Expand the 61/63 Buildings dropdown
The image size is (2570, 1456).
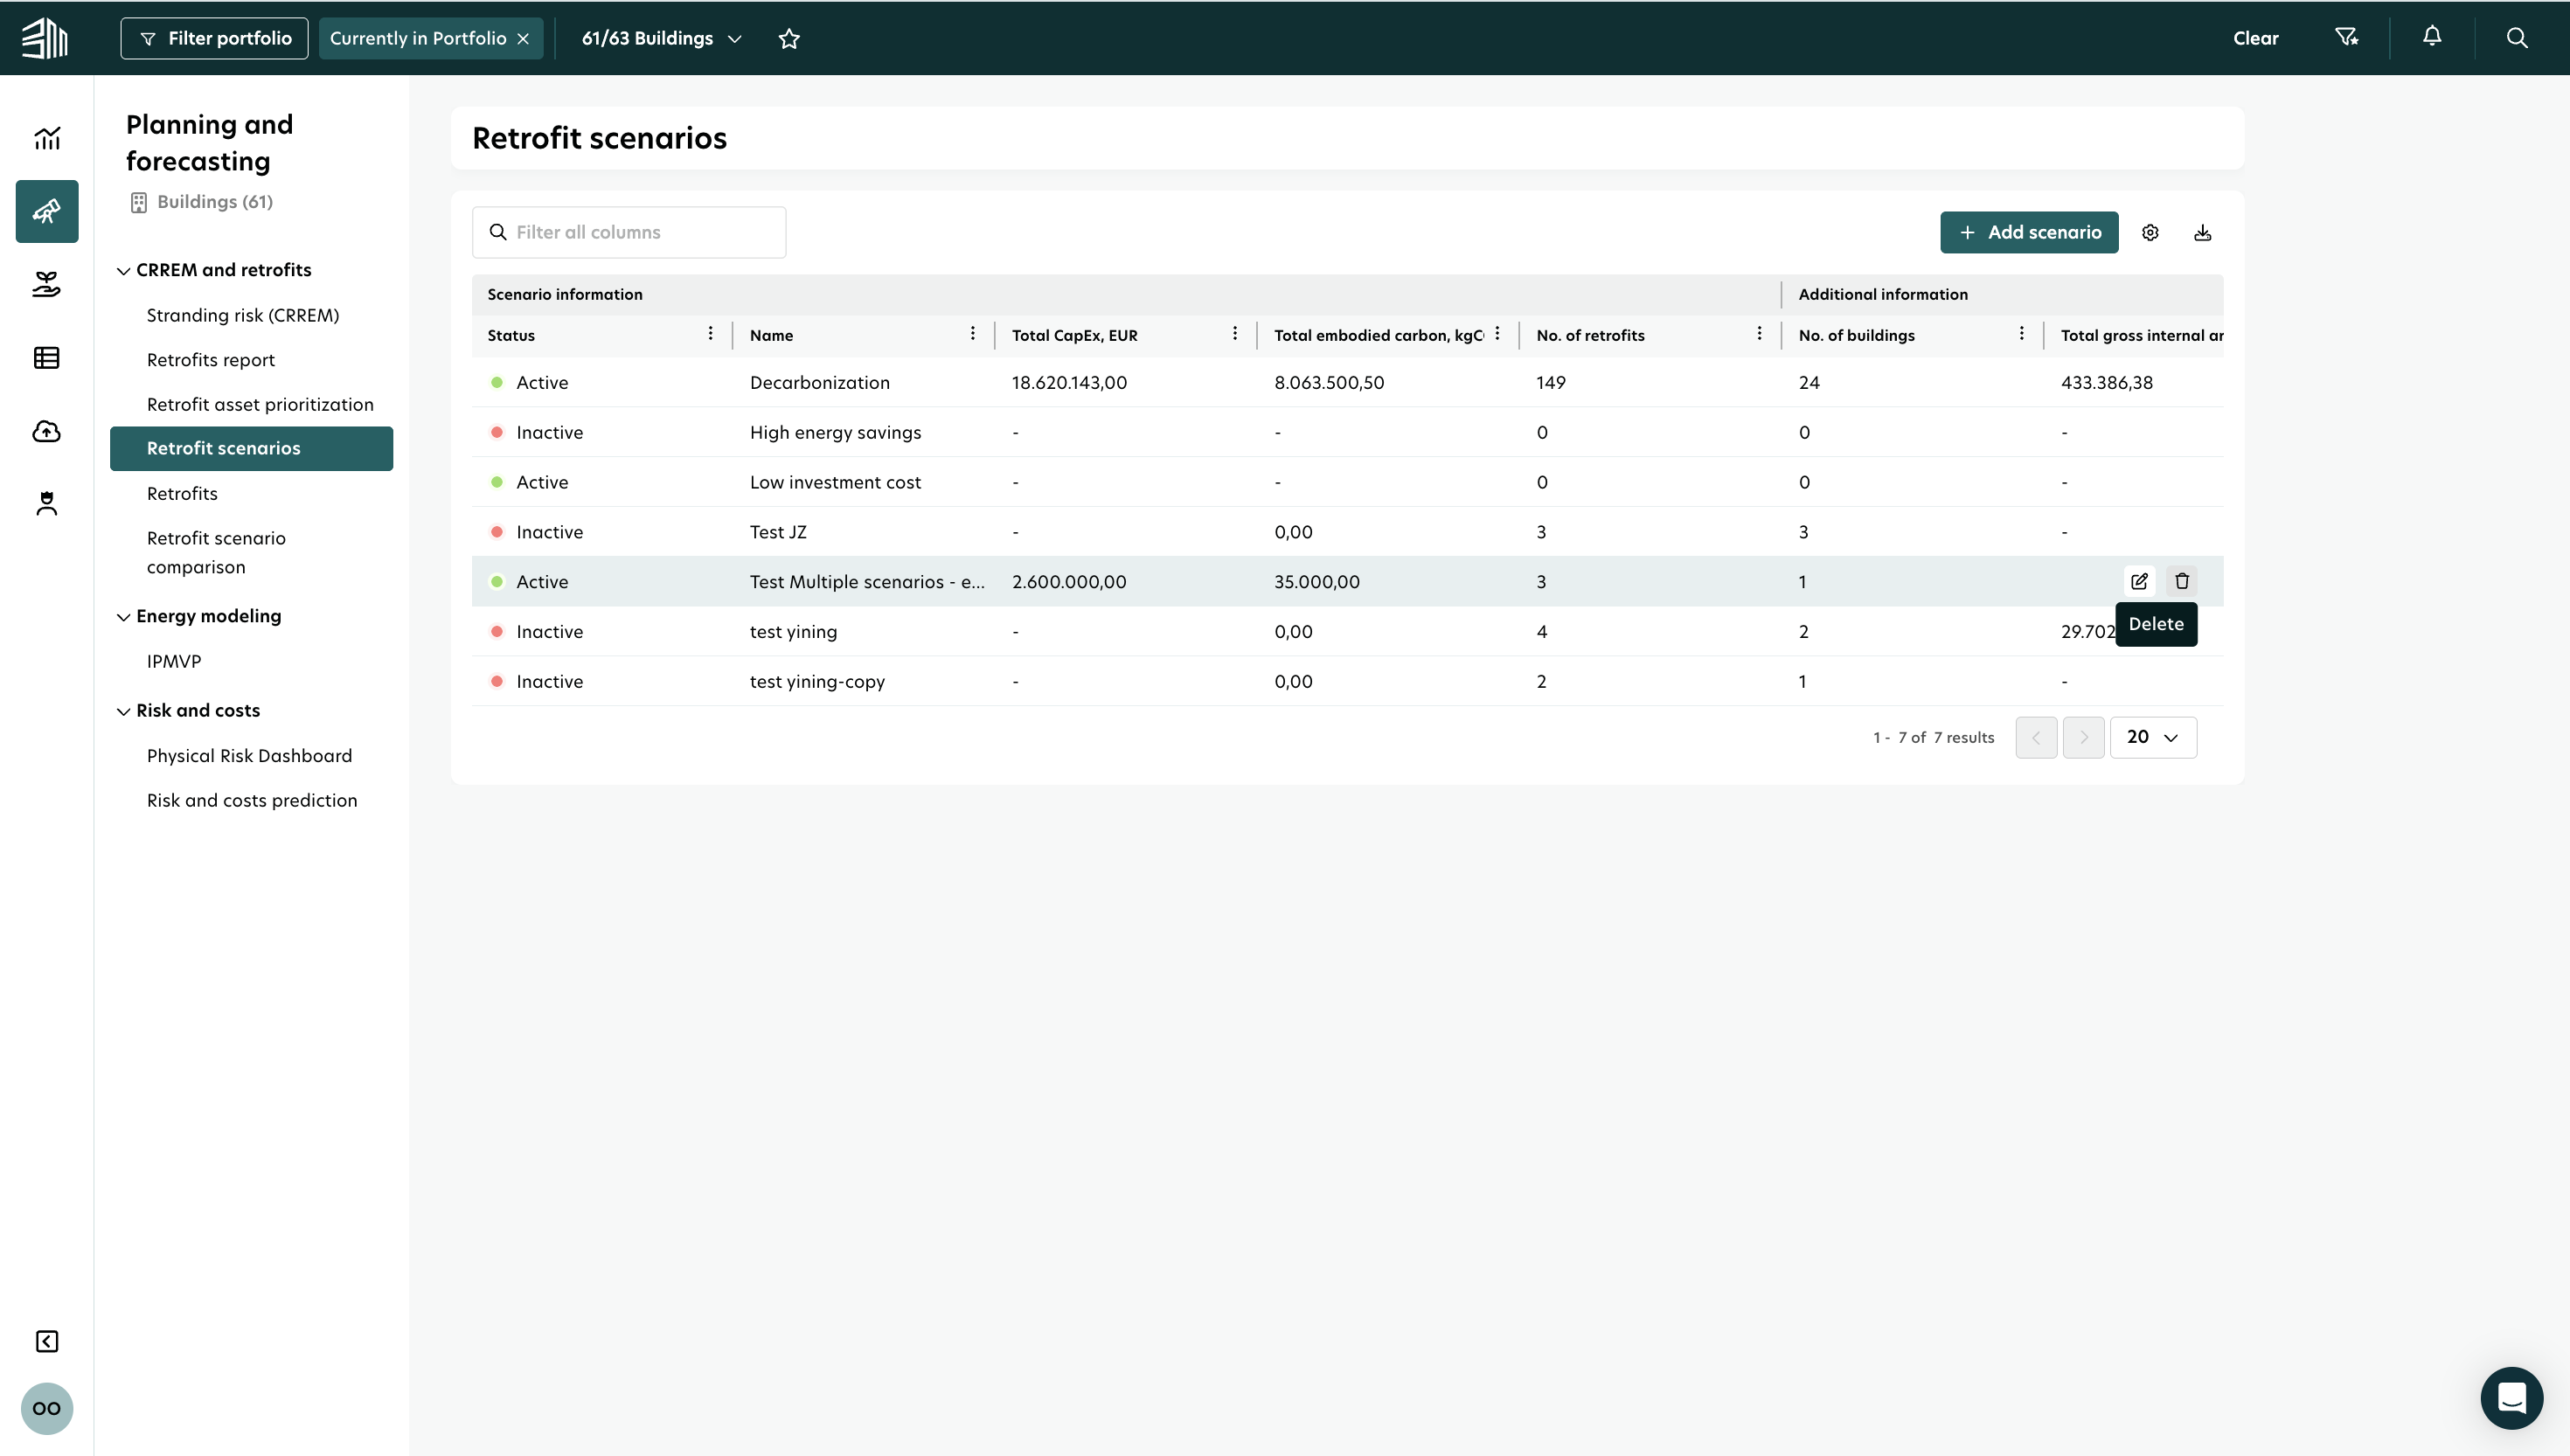662,38
